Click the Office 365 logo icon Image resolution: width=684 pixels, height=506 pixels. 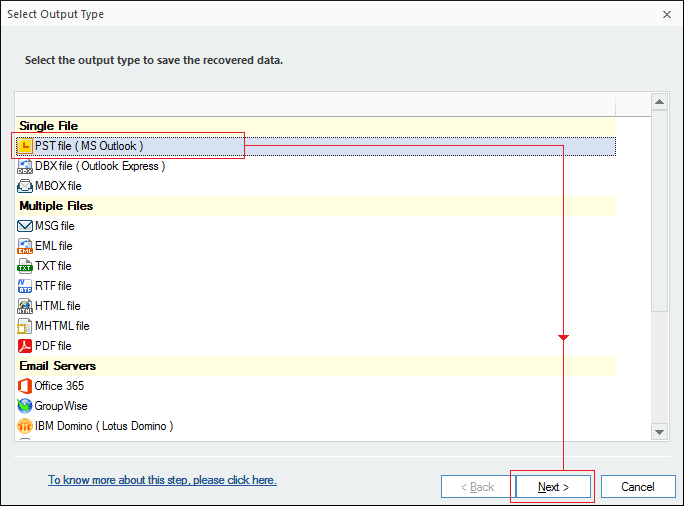tap(25, 386)
